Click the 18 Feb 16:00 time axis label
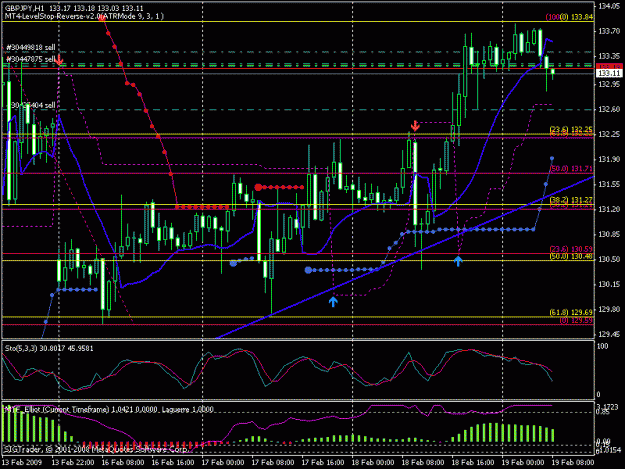 coord(473,463)
